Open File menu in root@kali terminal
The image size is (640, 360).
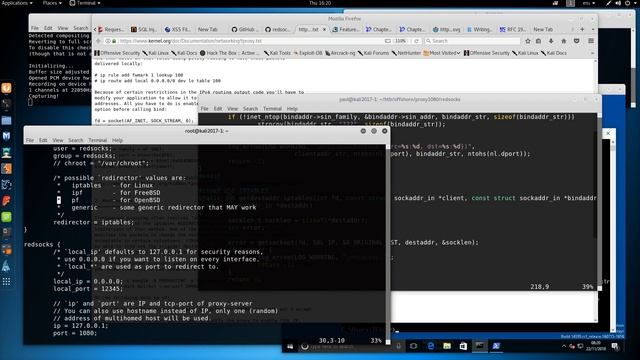point(30,140)
